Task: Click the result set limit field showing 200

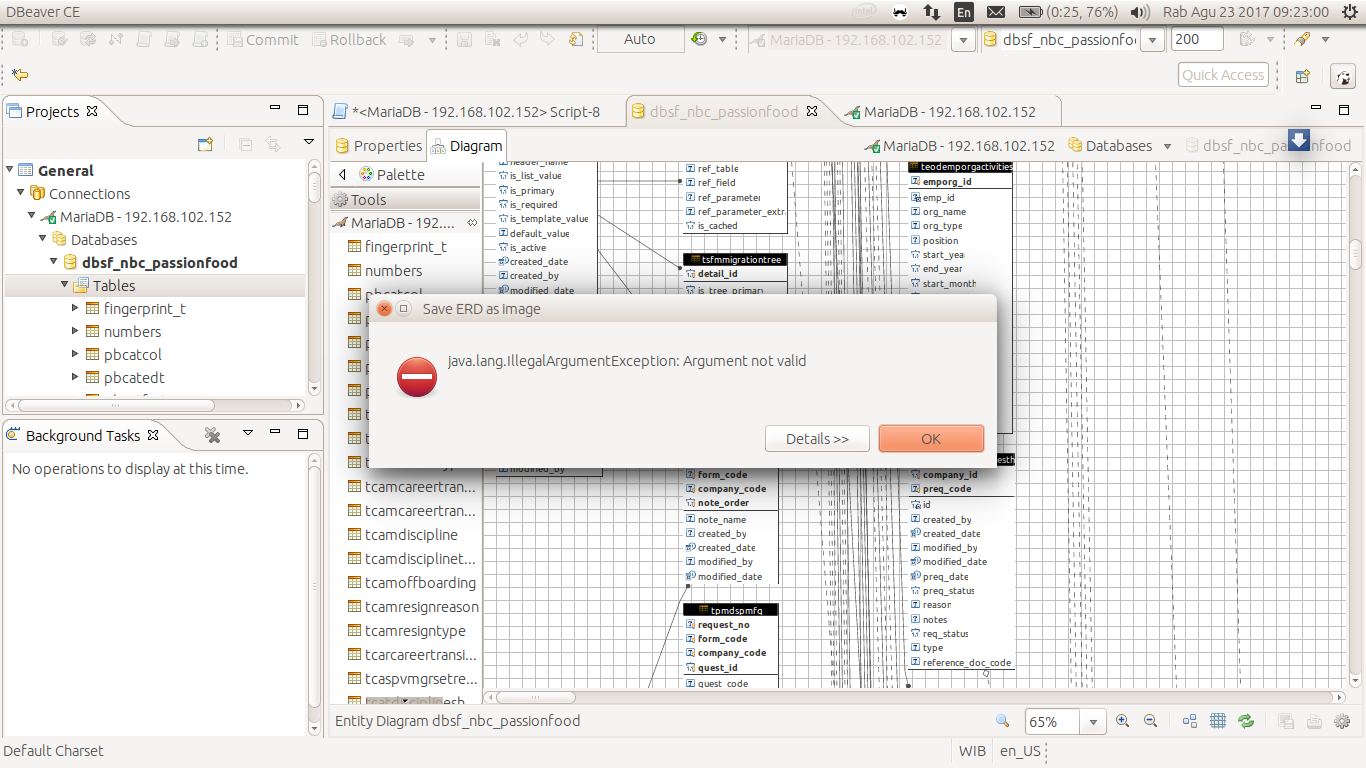Action: [x=1196, y=40]
